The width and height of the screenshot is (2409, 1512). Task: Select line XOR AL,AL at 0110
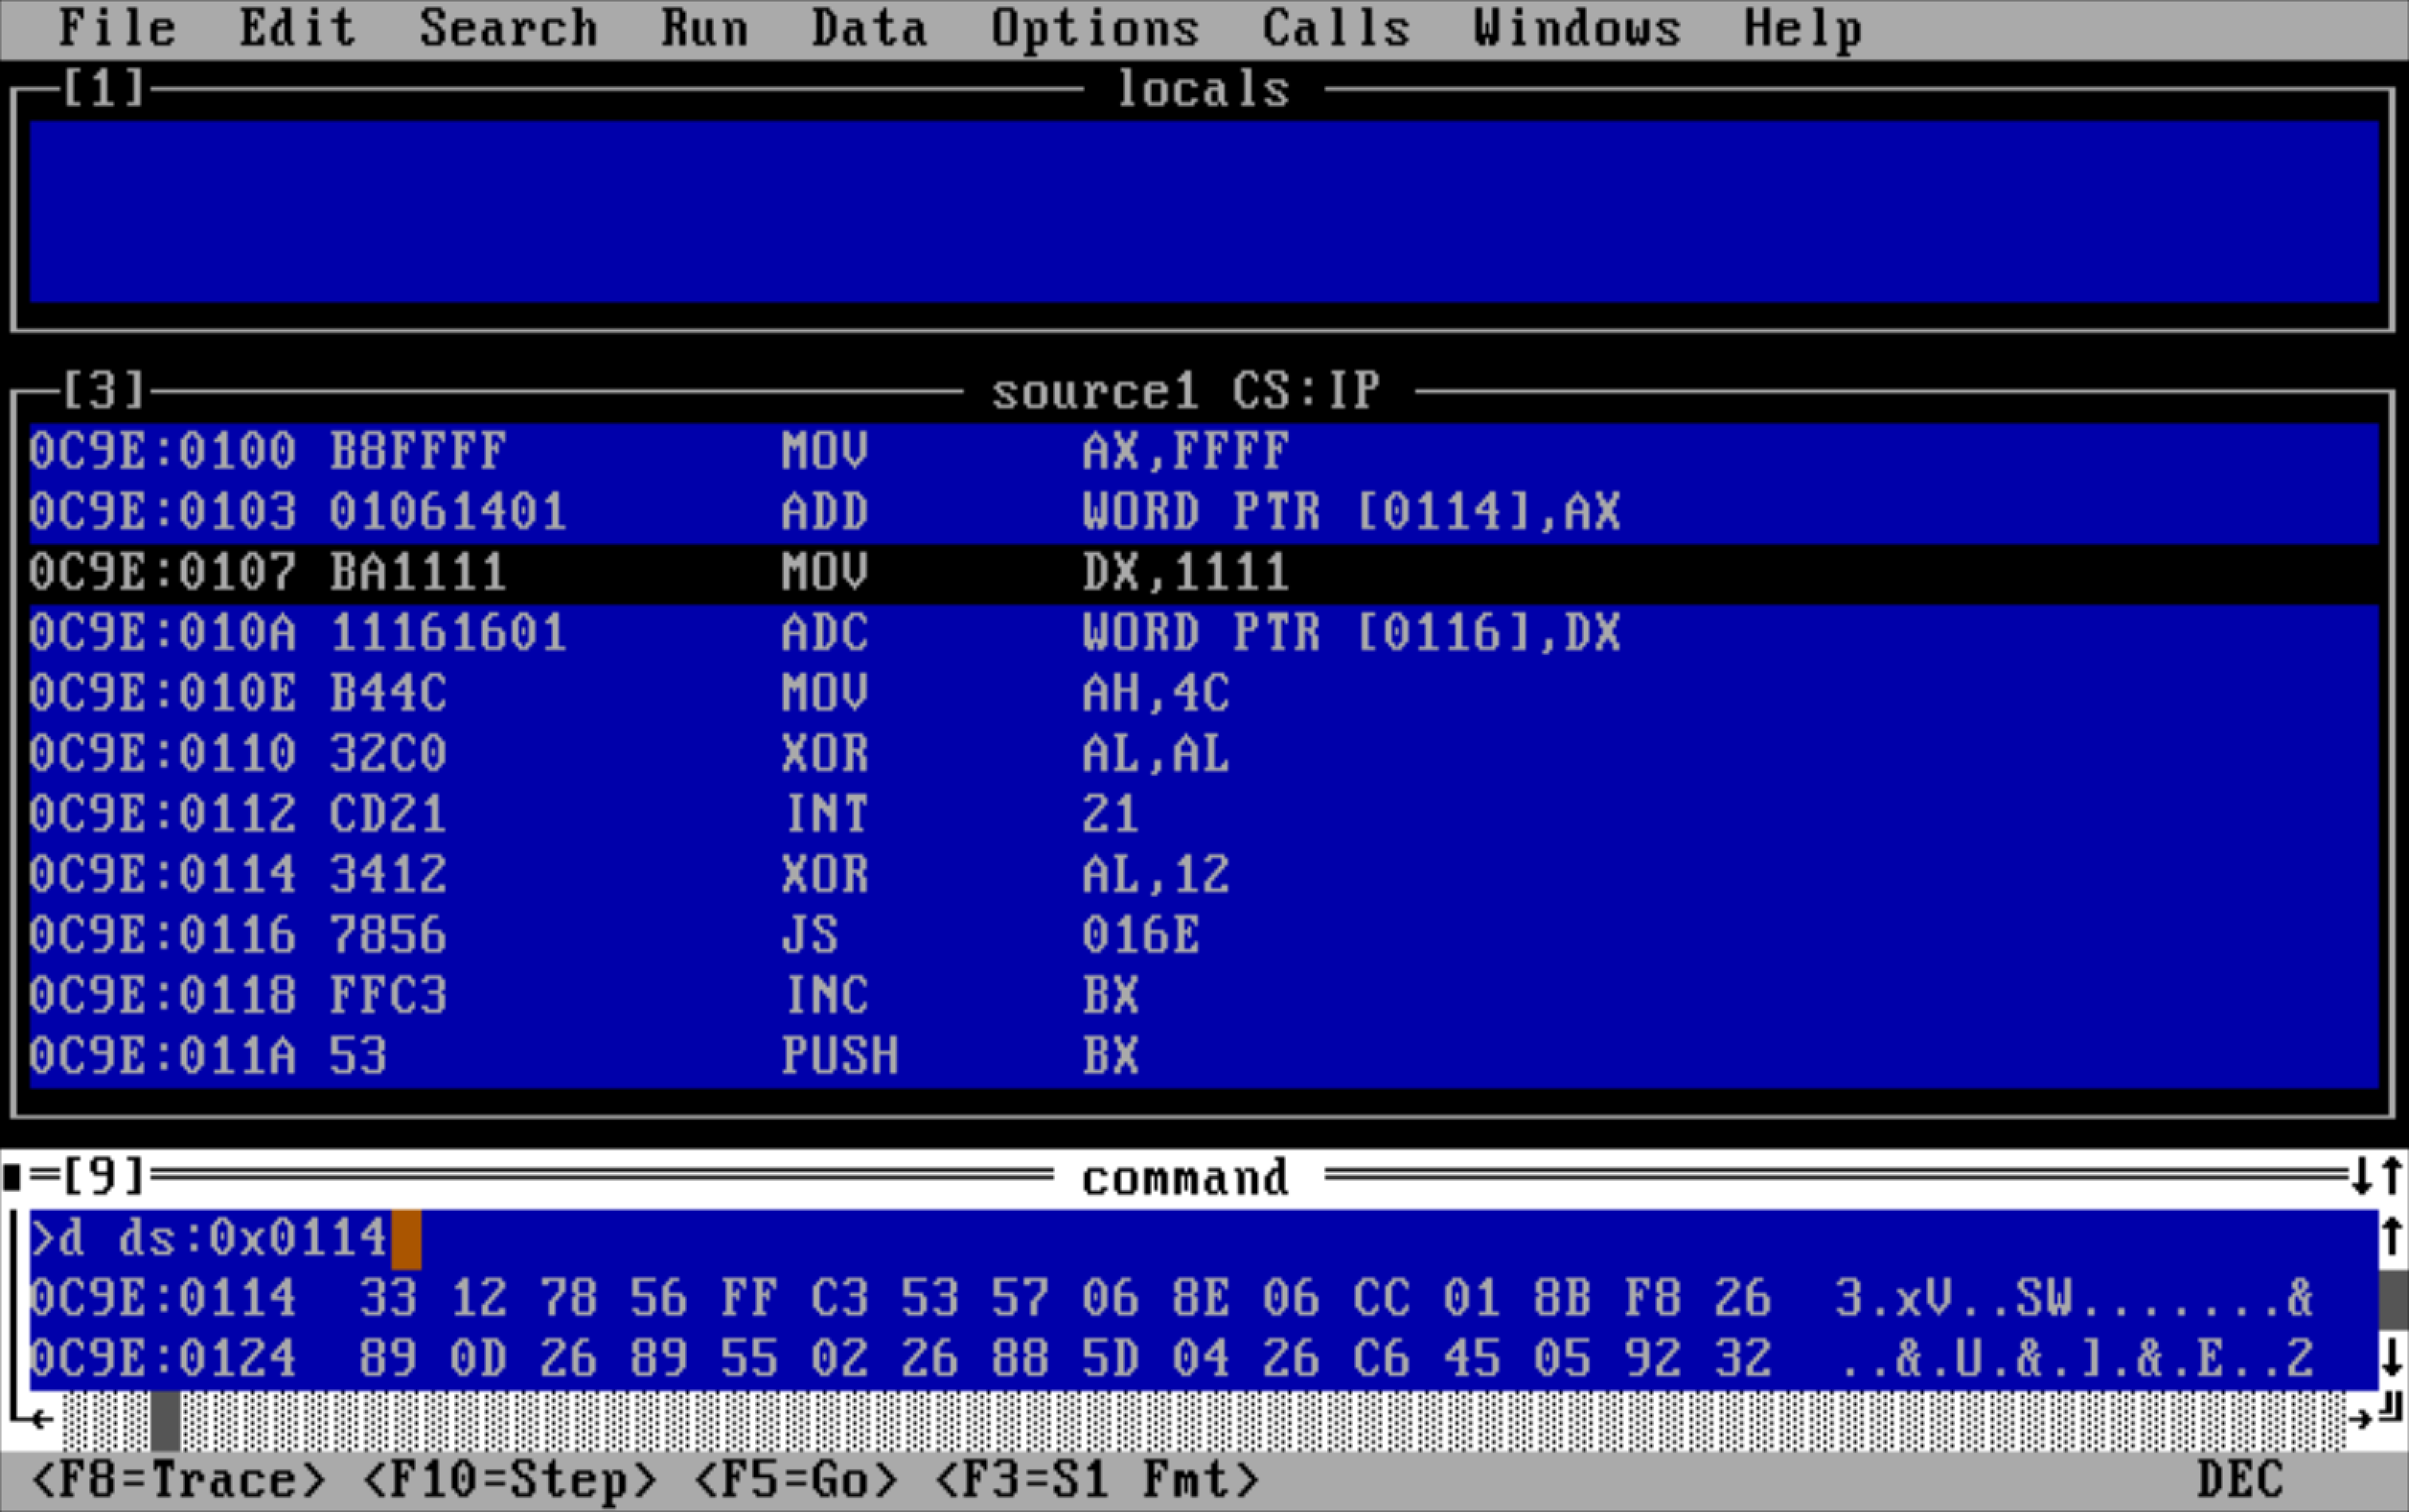1203,755
